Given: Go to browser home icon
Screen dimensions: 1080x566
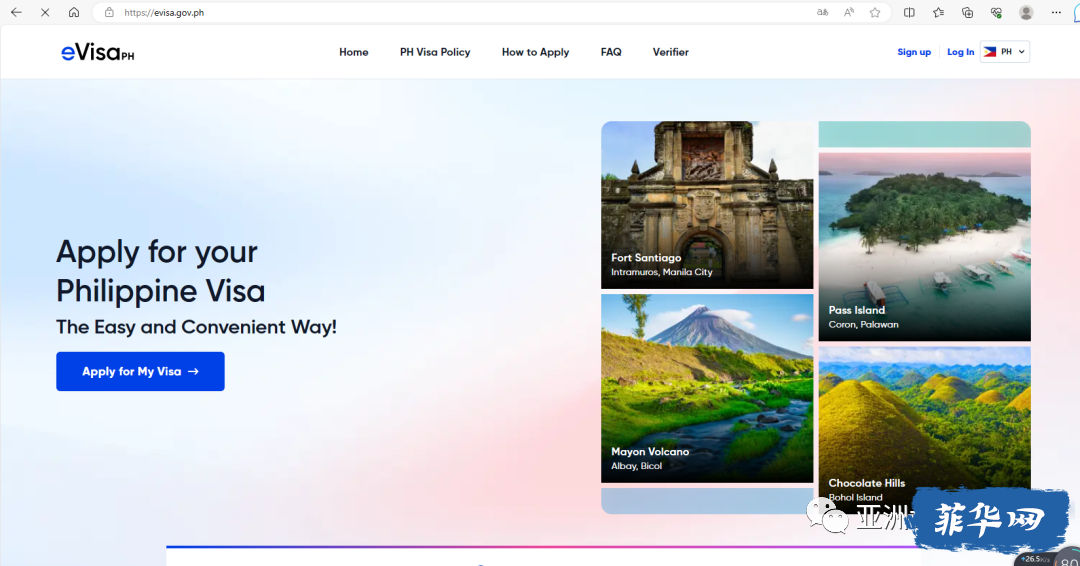Looking at the screenshot, I should click(74, 12).
